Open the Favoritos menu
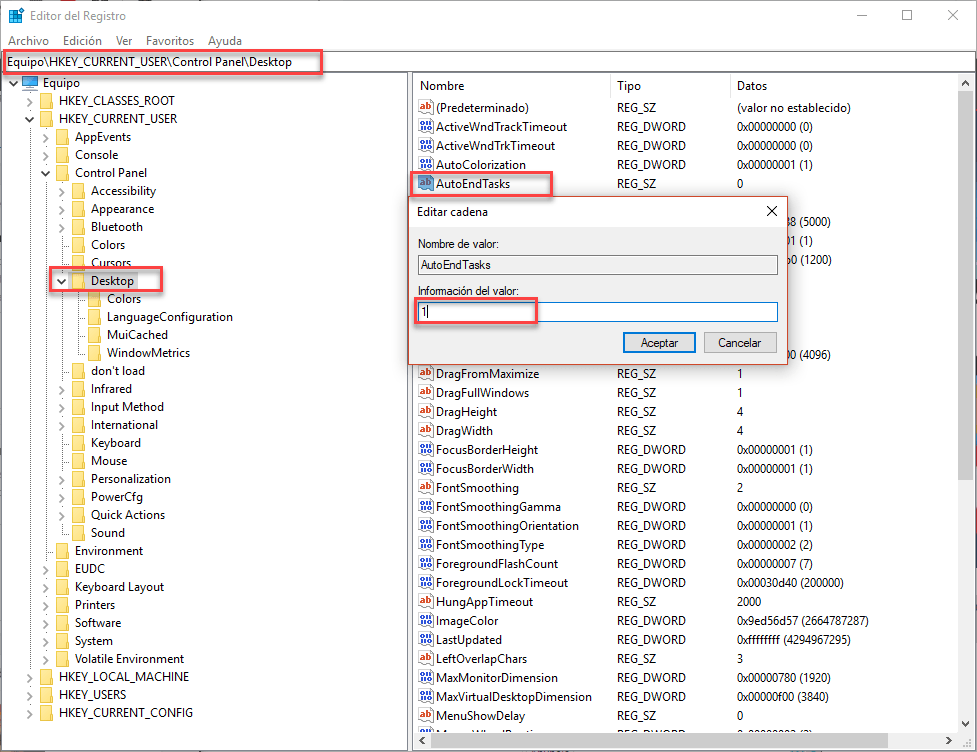This screenshot has width=977, height=752. (x=169, y=41)
